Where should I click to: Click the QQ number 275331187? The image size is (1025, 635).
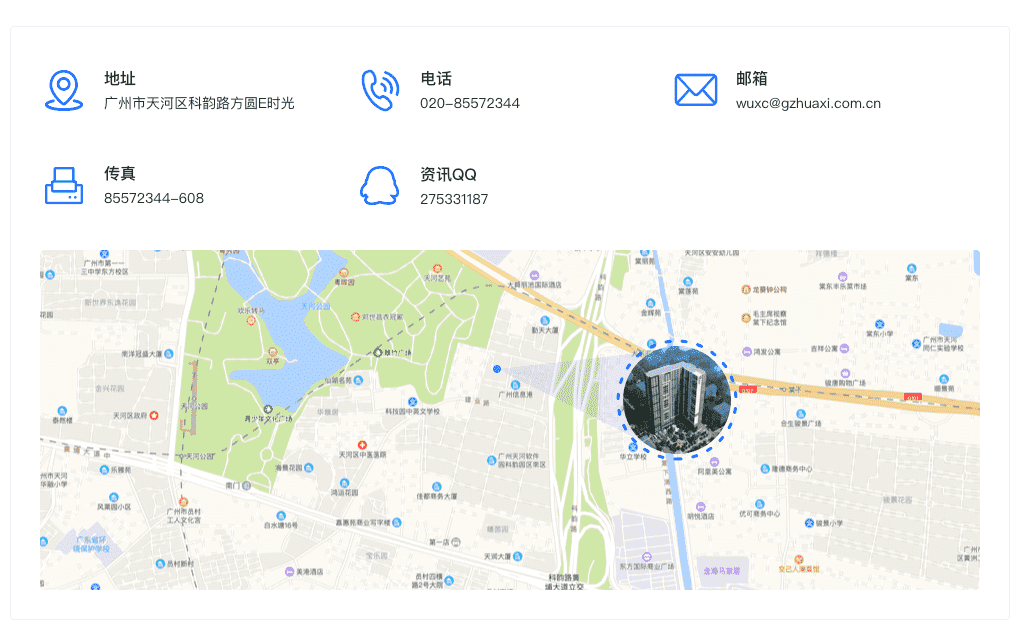(454, 199)
